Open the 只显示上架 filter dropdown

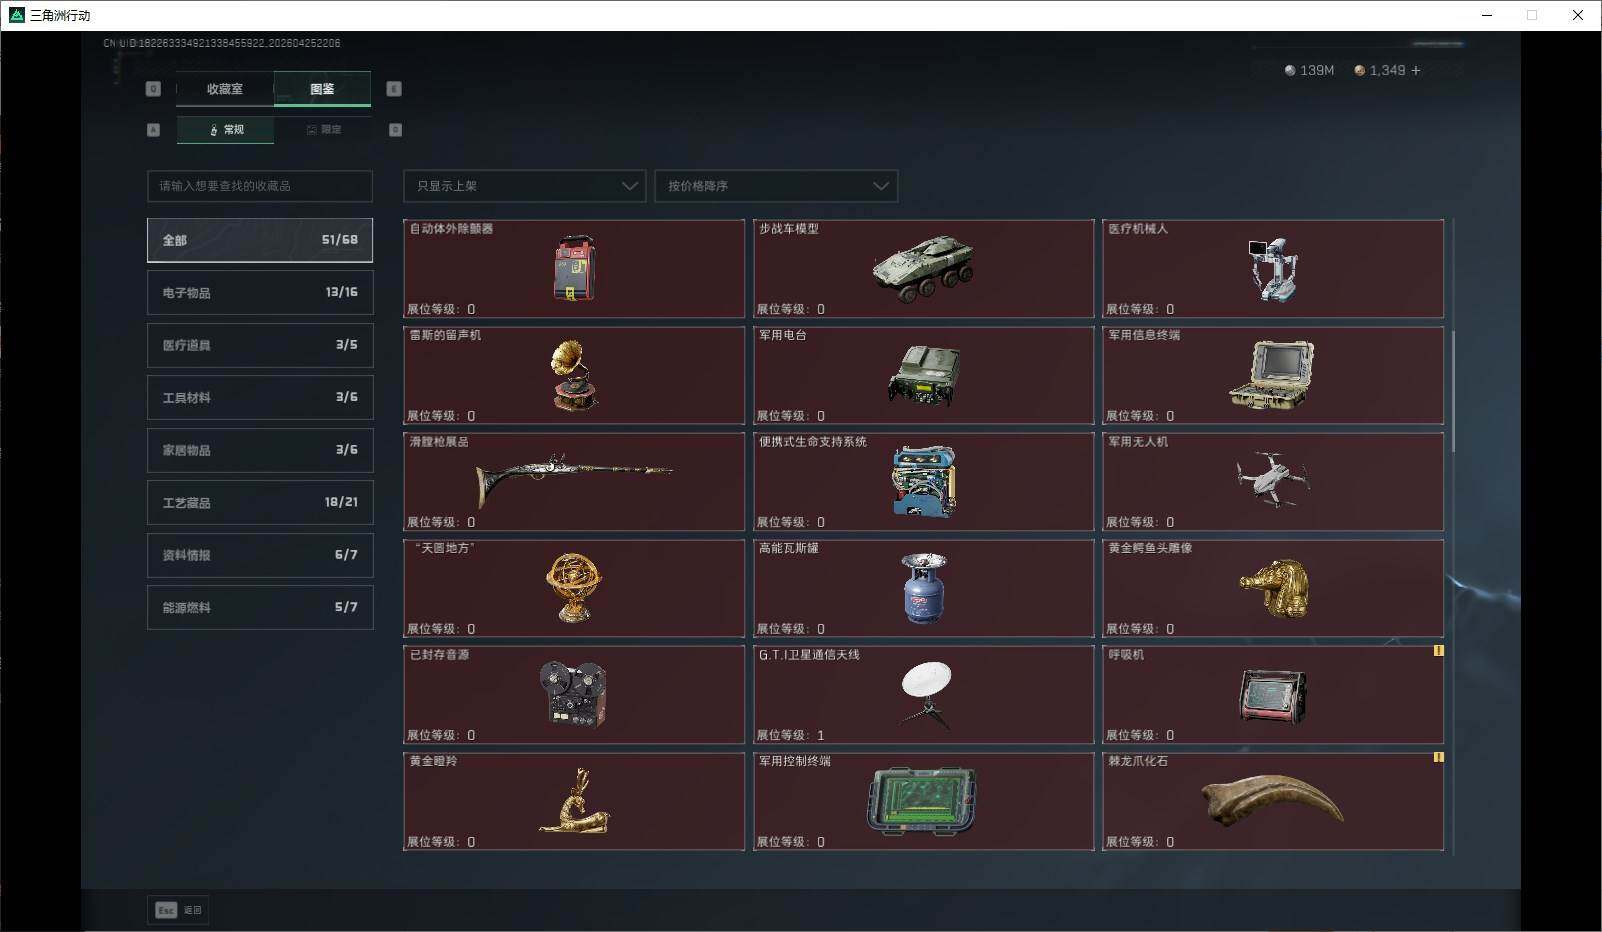(x=523, y=186)
